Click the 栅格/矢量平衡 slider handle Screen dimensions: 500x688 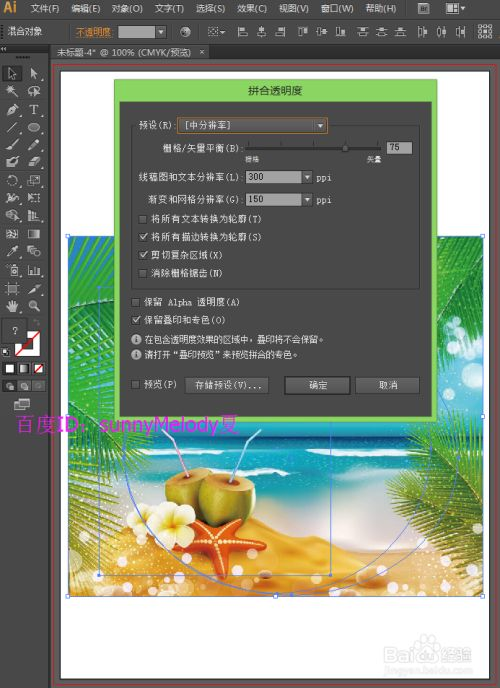pyautogui.click(x=346, y=148)
